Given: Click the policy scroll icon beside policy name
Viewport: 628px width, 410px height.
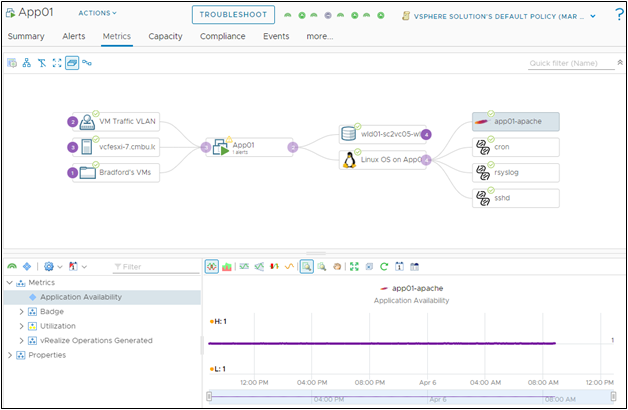Looking at the screenshot, I should tap(406, 16).
